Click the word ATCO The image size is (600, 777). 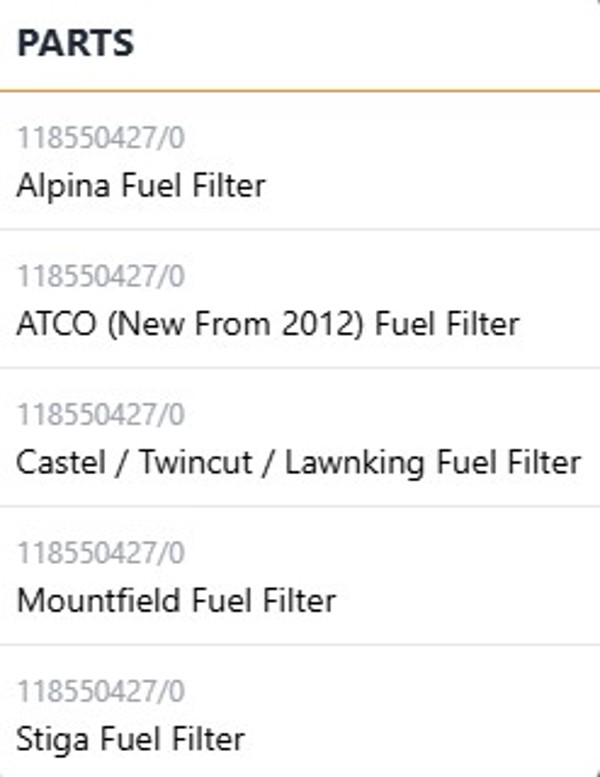pyautogui.click(x=56, y=324)
